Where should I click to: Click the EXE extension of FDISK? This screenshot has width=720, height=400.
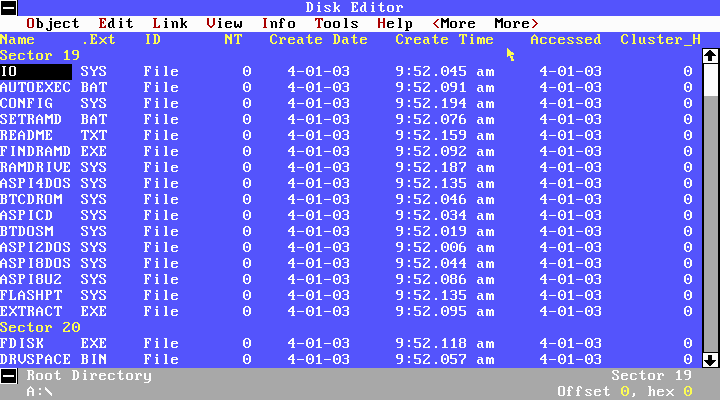pyautogui.click(x=94, y=344)
